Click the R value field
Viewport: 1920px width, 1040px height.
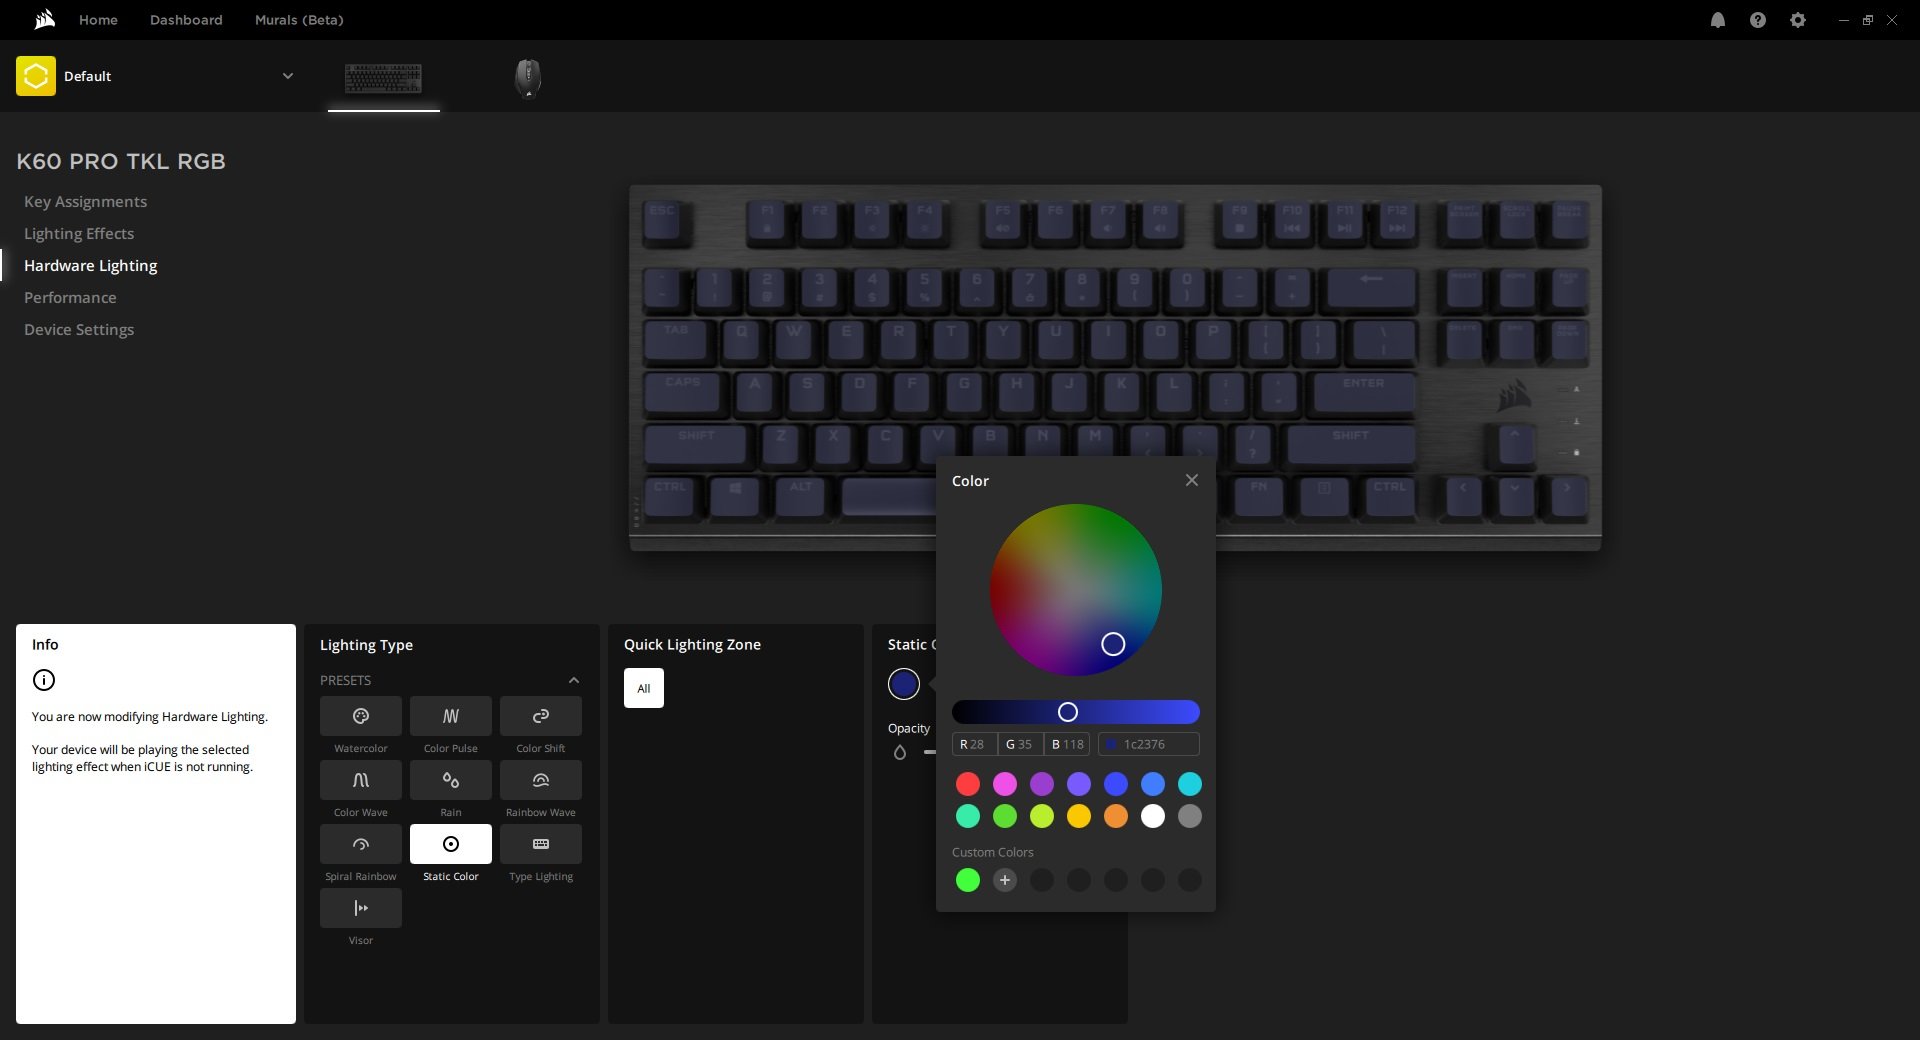click(x=974, y=744)
